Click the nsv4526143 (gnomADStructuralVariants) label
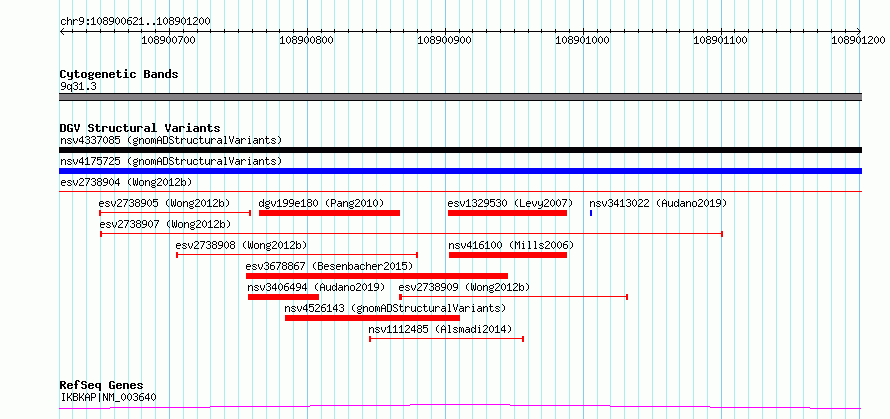This screenshot has width=890, height=419. pos(395,308)
